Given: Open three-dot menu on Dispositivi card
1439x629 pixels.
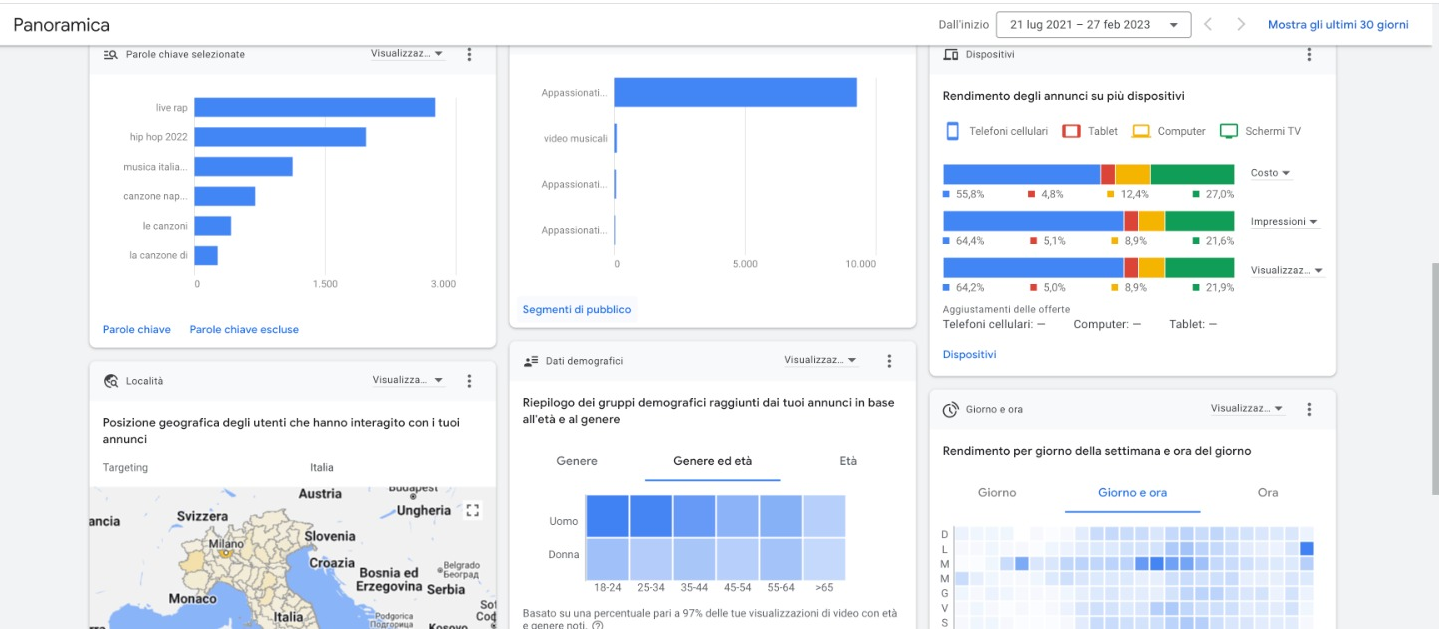Looking at the screenshot, I should tap(1309, 55).
